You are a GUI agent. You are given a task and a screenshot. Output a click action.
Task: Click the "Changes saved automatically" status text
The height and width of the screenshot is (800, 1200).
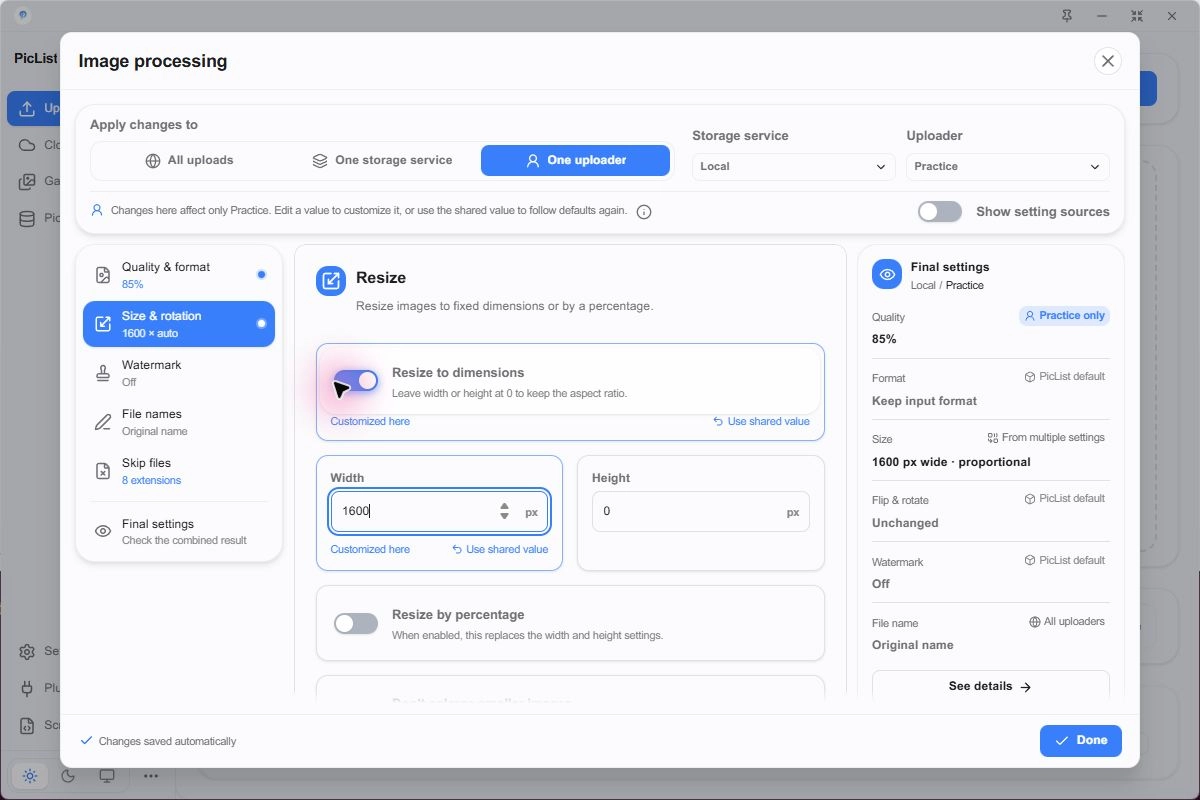click(x=168, y=742)
